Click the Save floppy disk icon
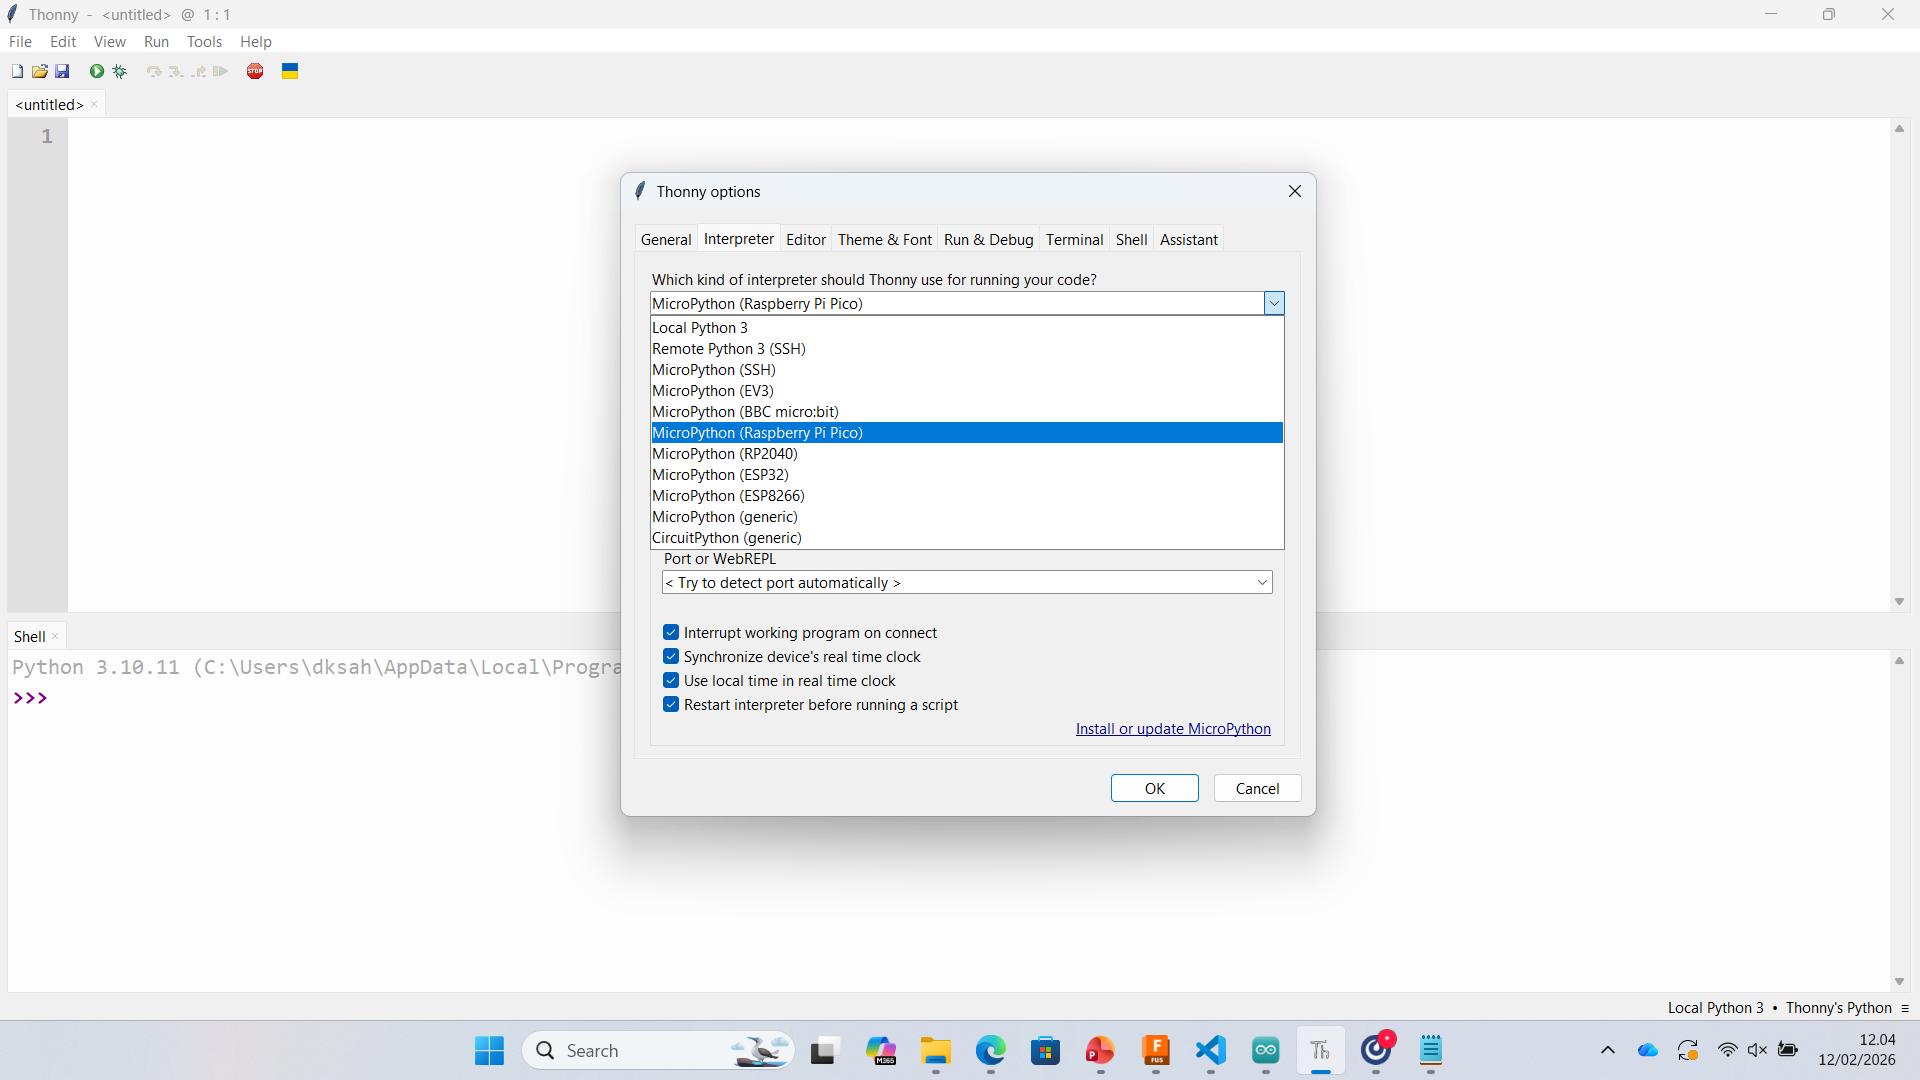The width and height of the screenshot is (1920, 1080). (x=62, y=71)
